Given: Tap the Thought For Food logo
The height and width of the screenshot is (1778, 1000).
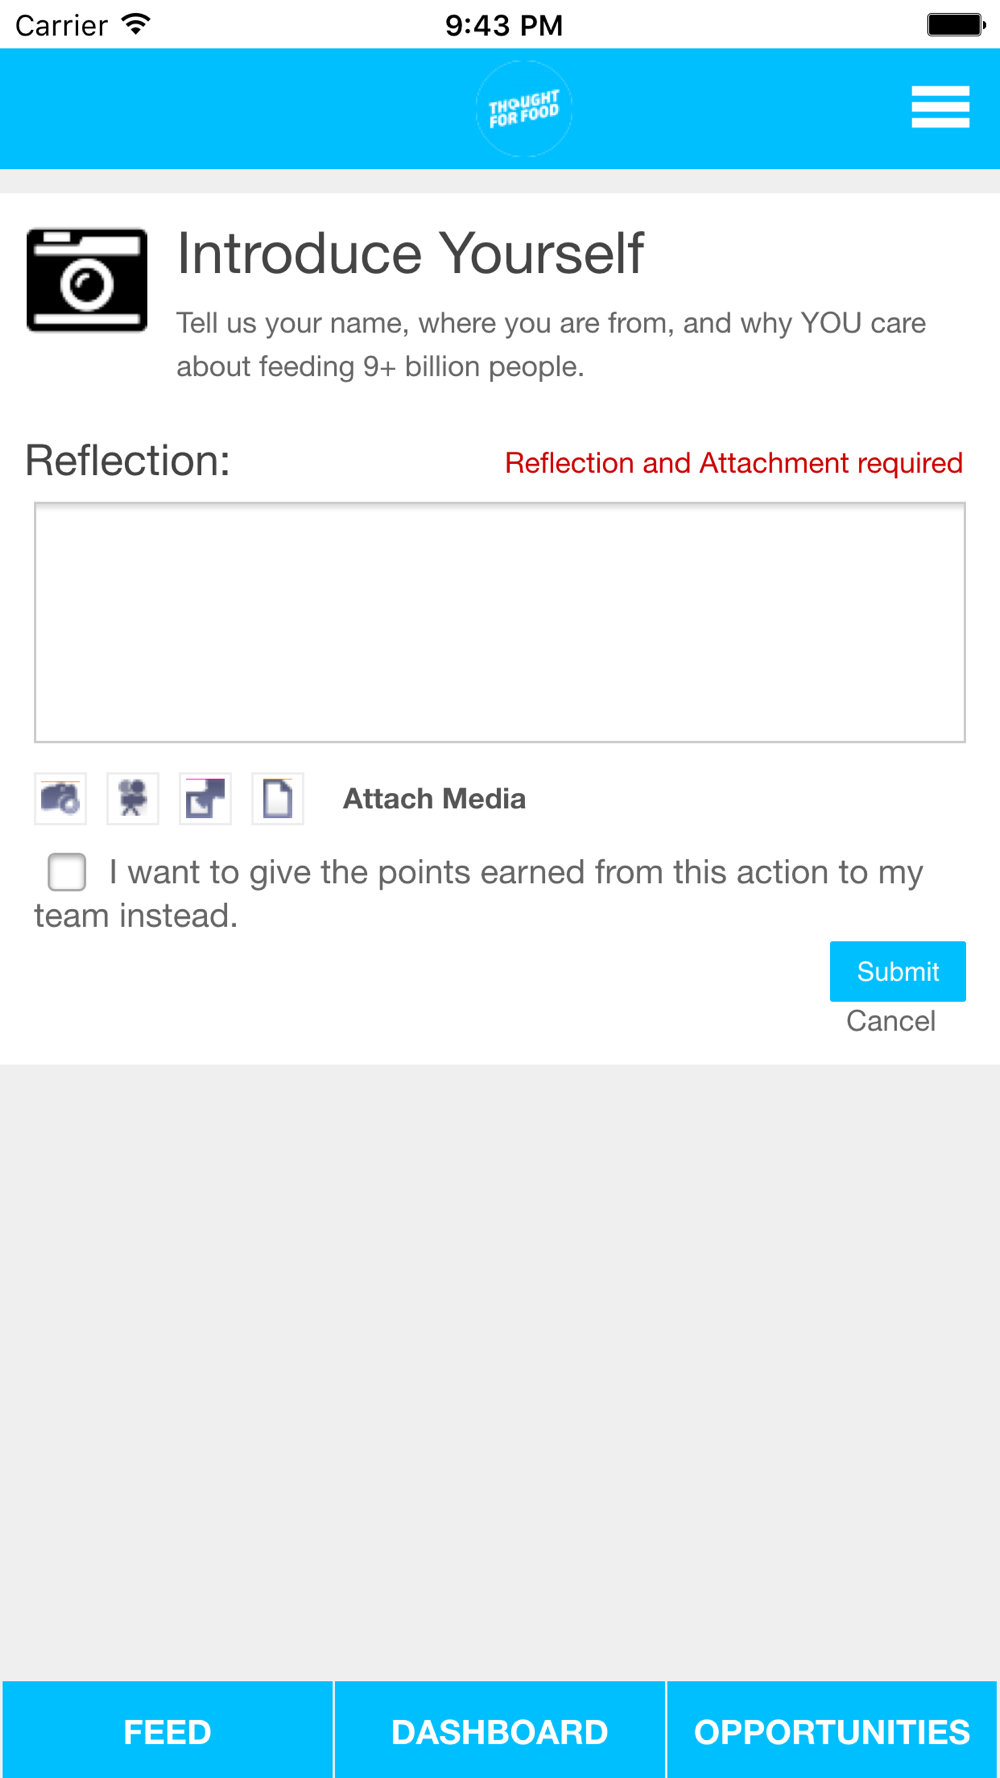Looking at the screenshot, I should point(524,109).
